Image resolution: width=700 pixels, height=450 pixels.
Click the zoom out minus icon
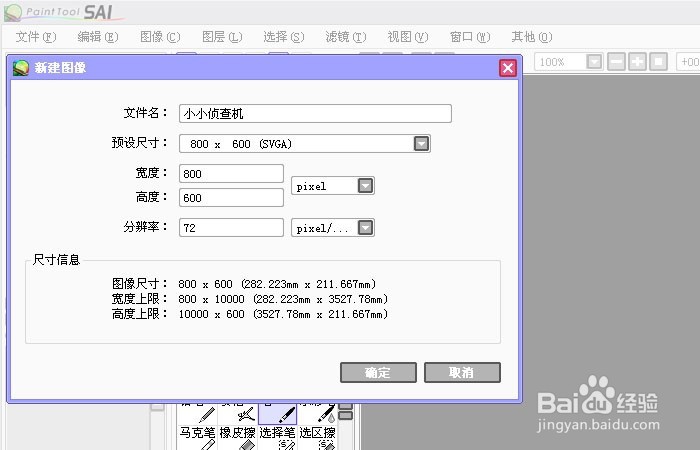(x=616, y=62)
